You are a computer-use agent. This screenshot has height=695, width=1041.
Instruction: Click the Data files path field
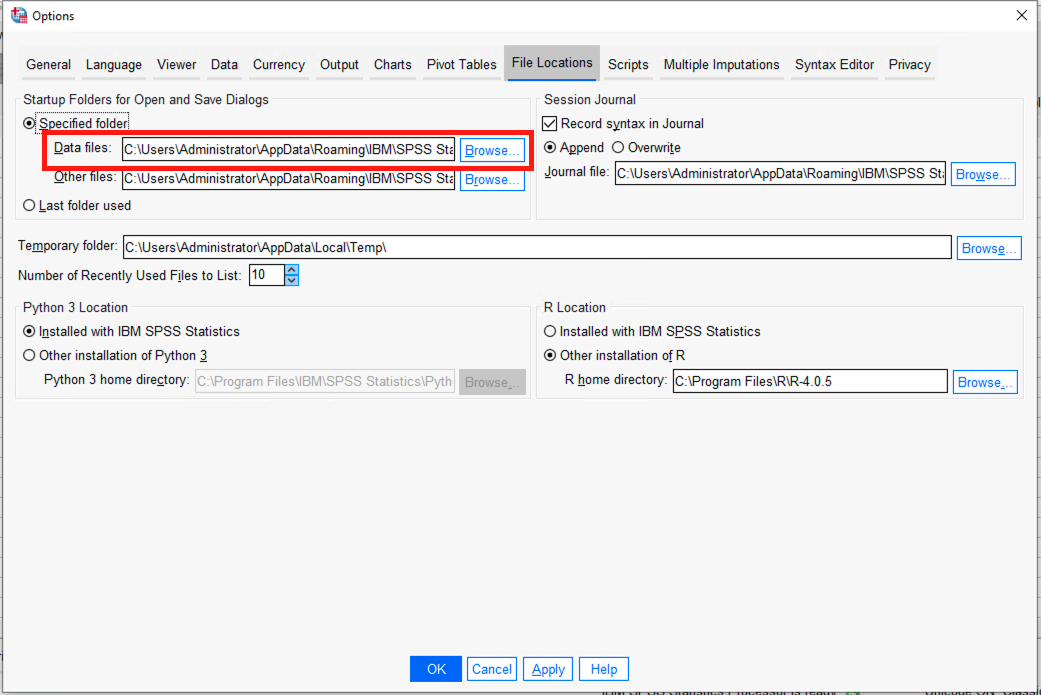(288, 149)
